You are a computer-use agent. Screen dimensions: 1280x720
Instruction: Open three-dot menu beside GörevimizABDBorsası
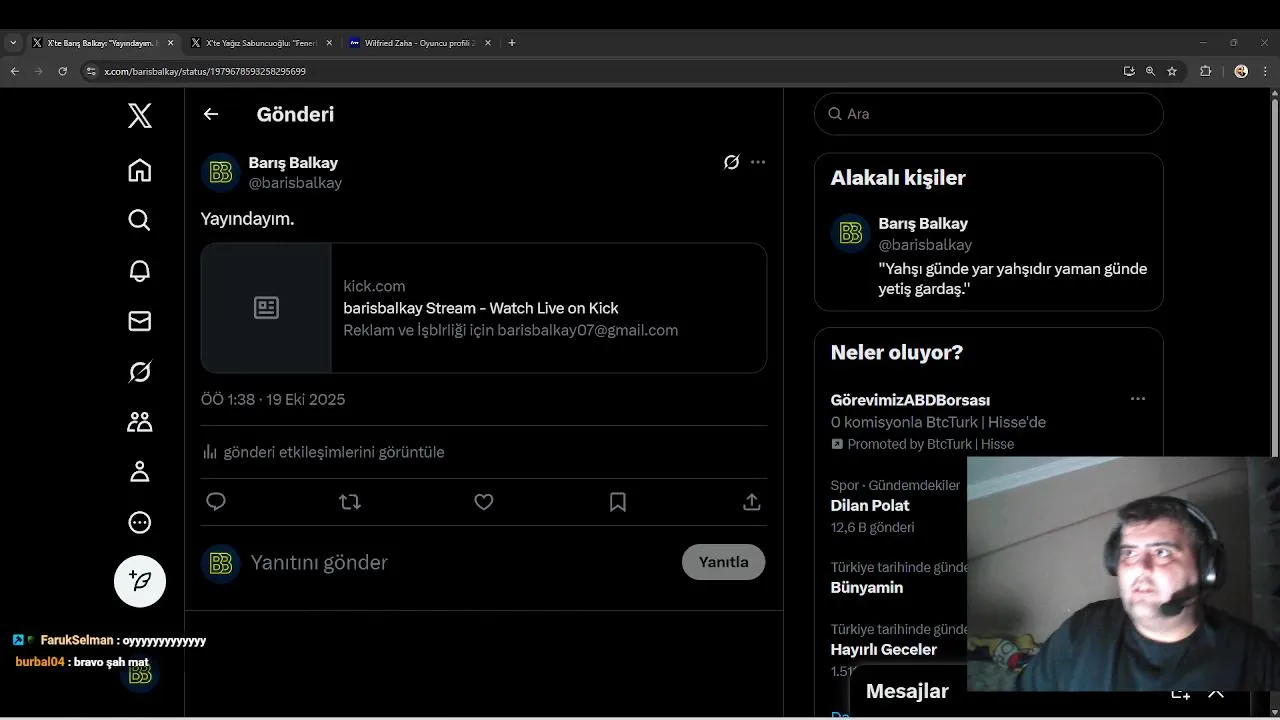(x=1138, y=399)
